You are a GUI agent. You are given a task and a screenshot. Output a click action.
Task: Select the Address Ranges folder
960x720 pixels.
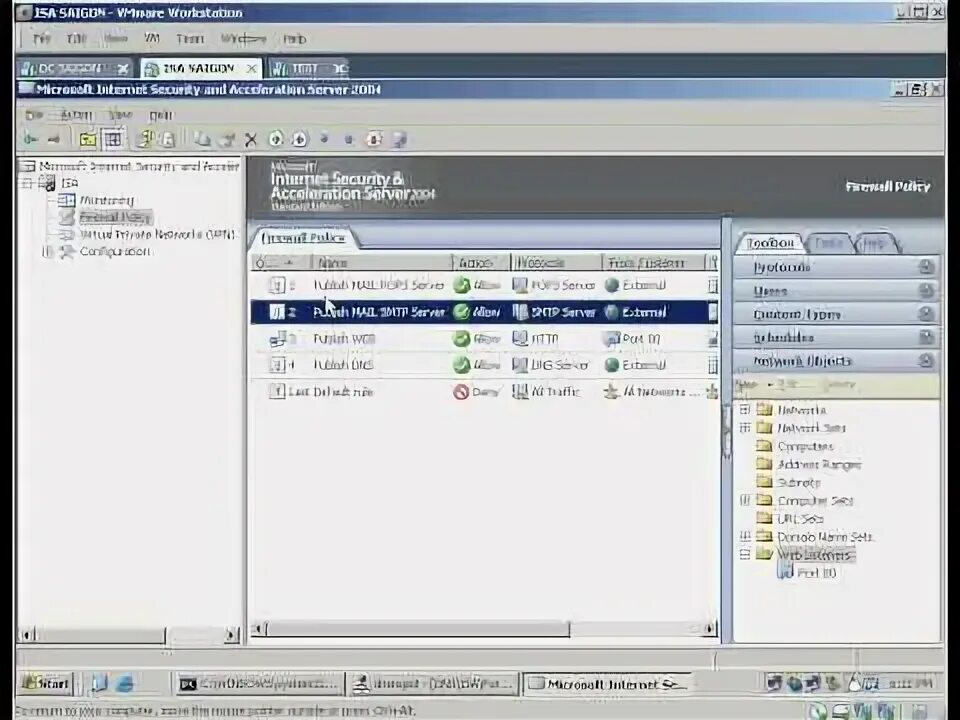click(x=819, y=464)
